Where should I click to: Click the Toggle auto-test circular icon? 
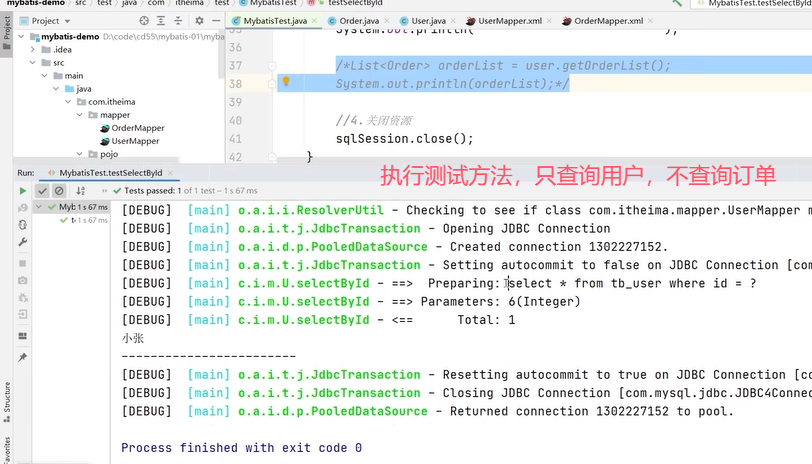(22, 225)
